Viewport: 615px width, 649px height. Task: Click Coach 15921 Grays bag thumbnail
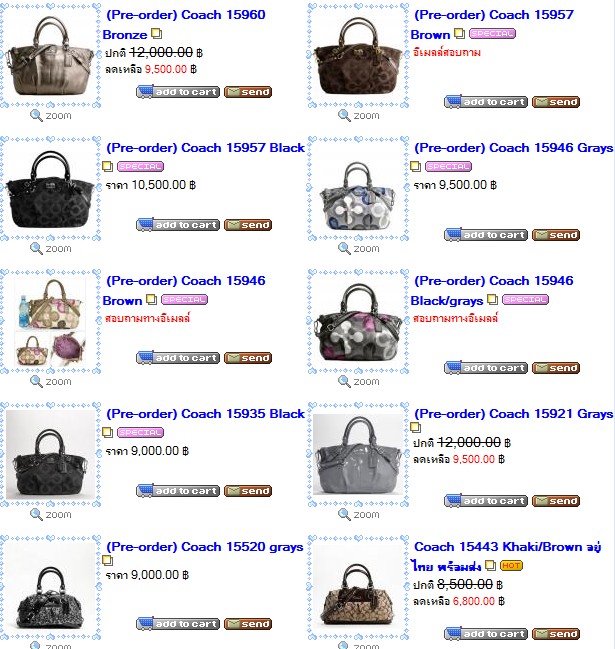tap(358, 454)
